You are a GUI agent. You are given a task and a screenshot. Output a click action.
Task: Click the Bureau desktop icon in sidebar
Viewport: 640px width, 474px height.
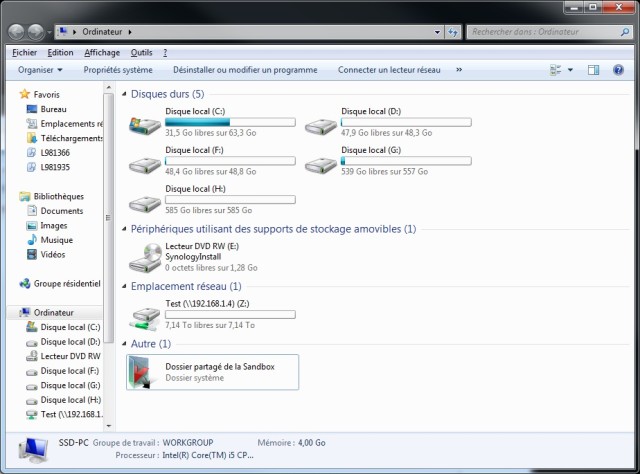(31, 109)
